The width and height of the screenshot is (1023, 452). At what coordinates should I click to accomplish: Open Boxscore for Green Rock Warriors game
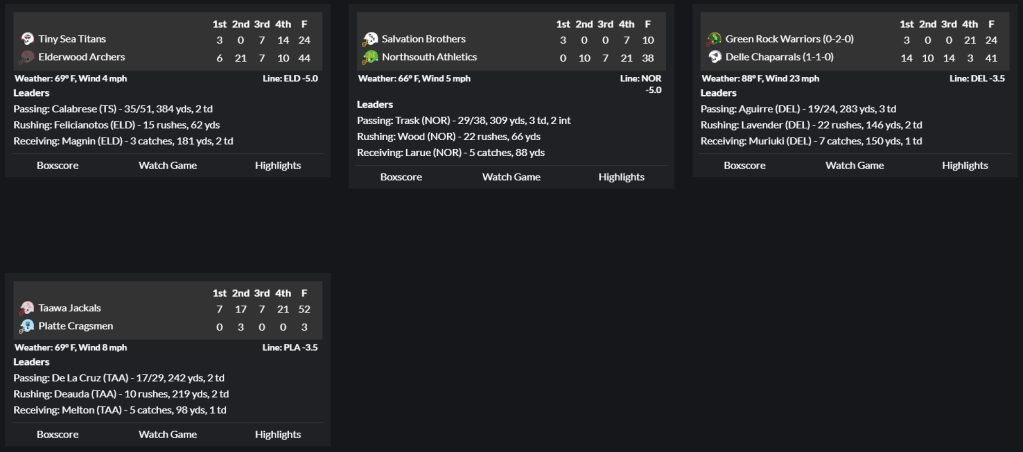click(745, 165)
